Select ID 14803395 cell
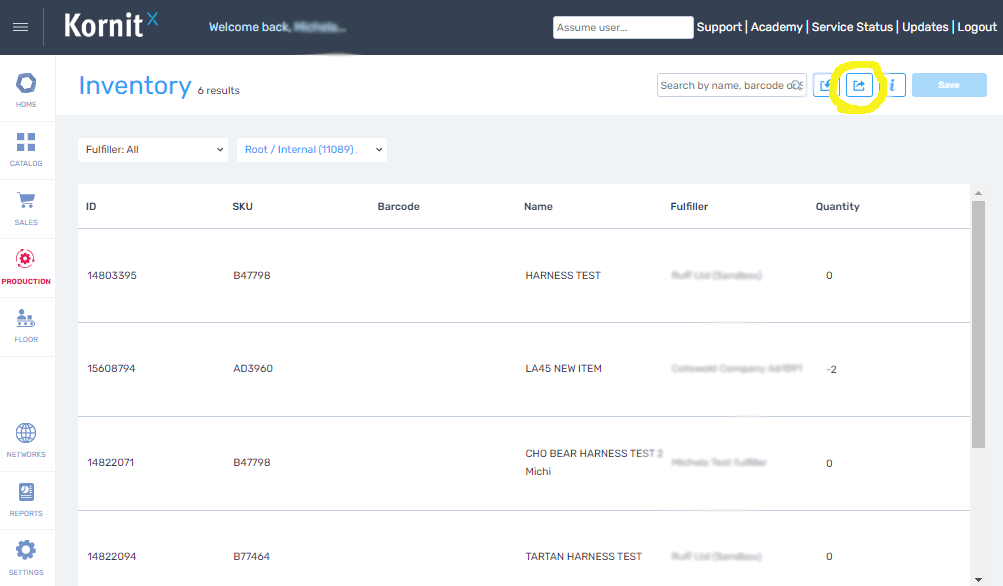Image resolution: width=1003 pixels, height=586 pixels. point(112,276)
